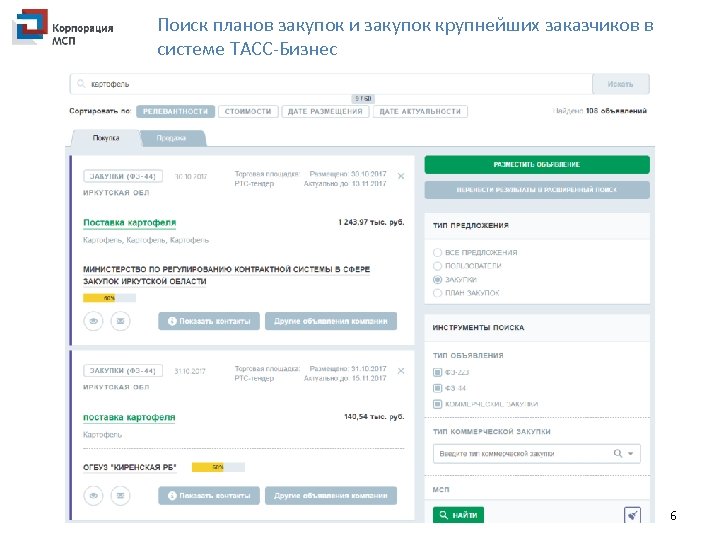Click the clear filters broom icon
The image size is (720, 540).
632,515
